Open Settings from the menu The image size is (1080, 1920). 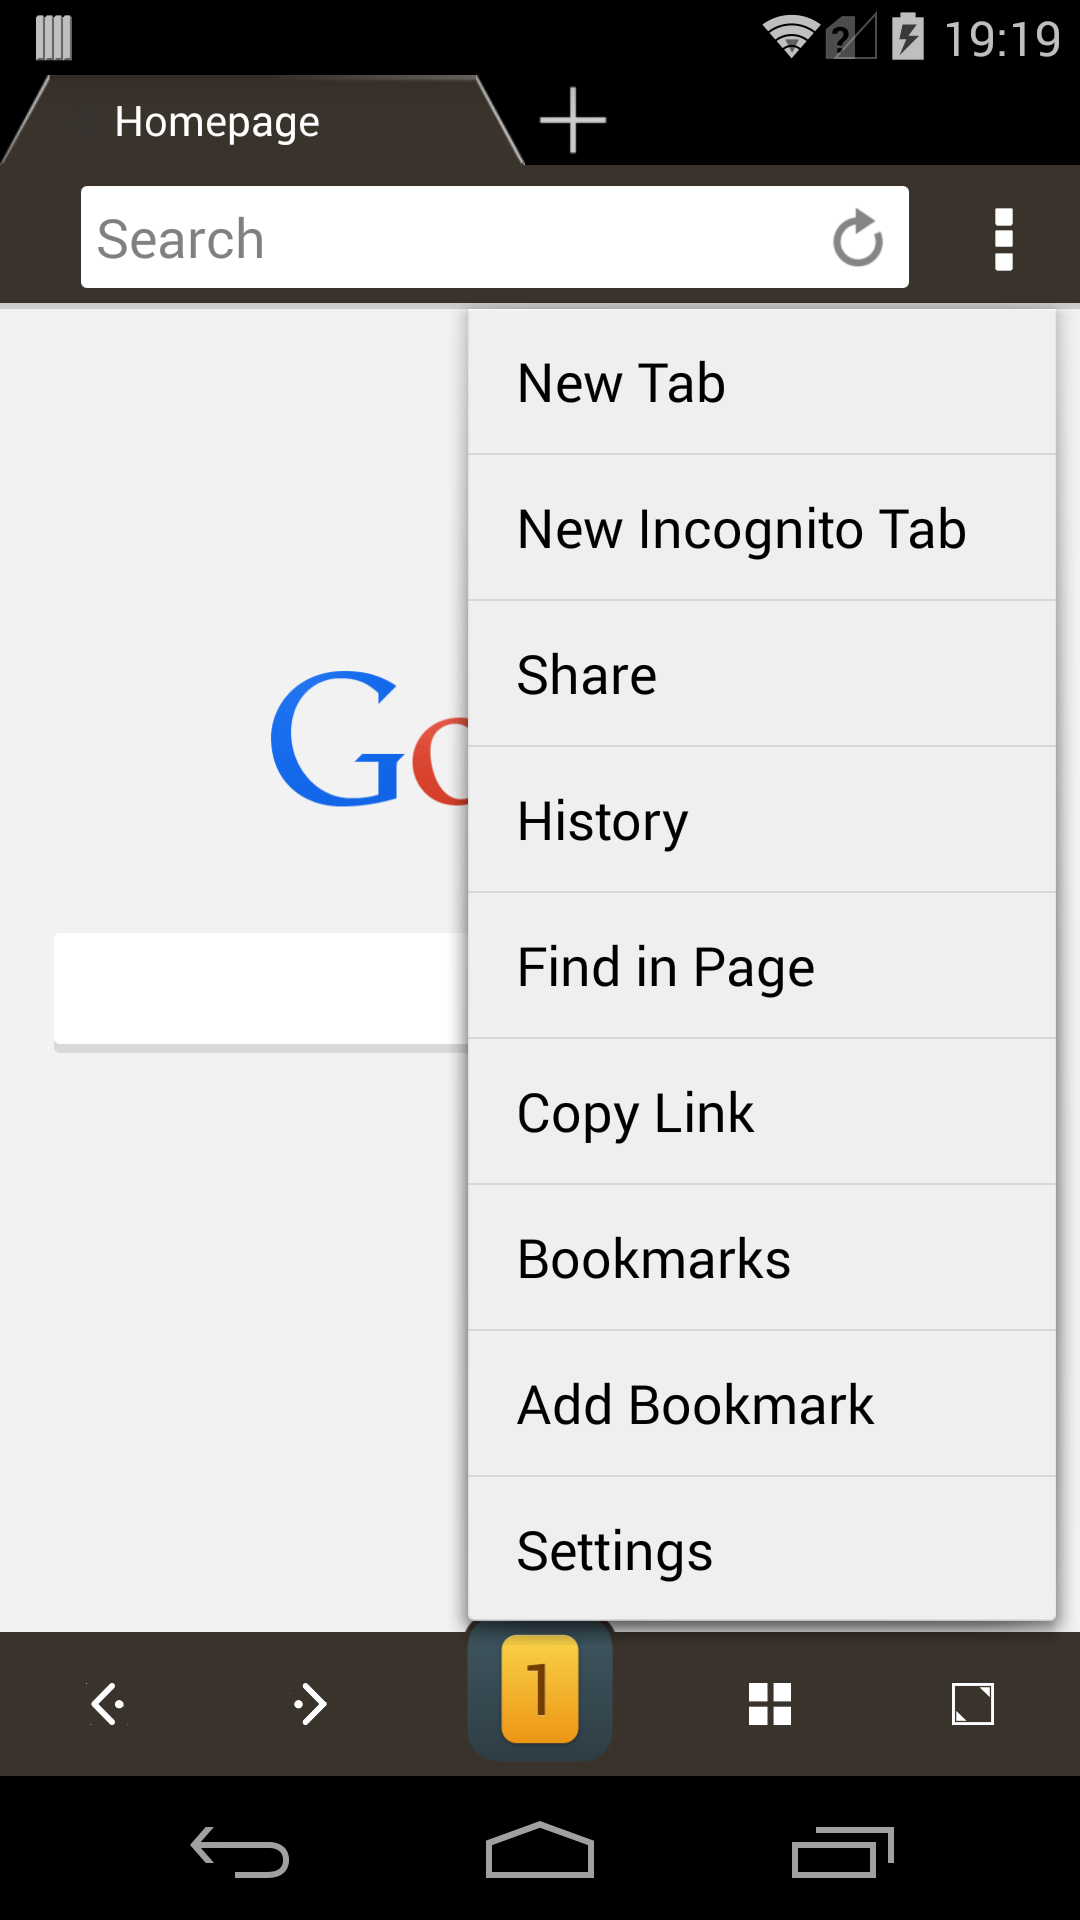point(762,1551)
